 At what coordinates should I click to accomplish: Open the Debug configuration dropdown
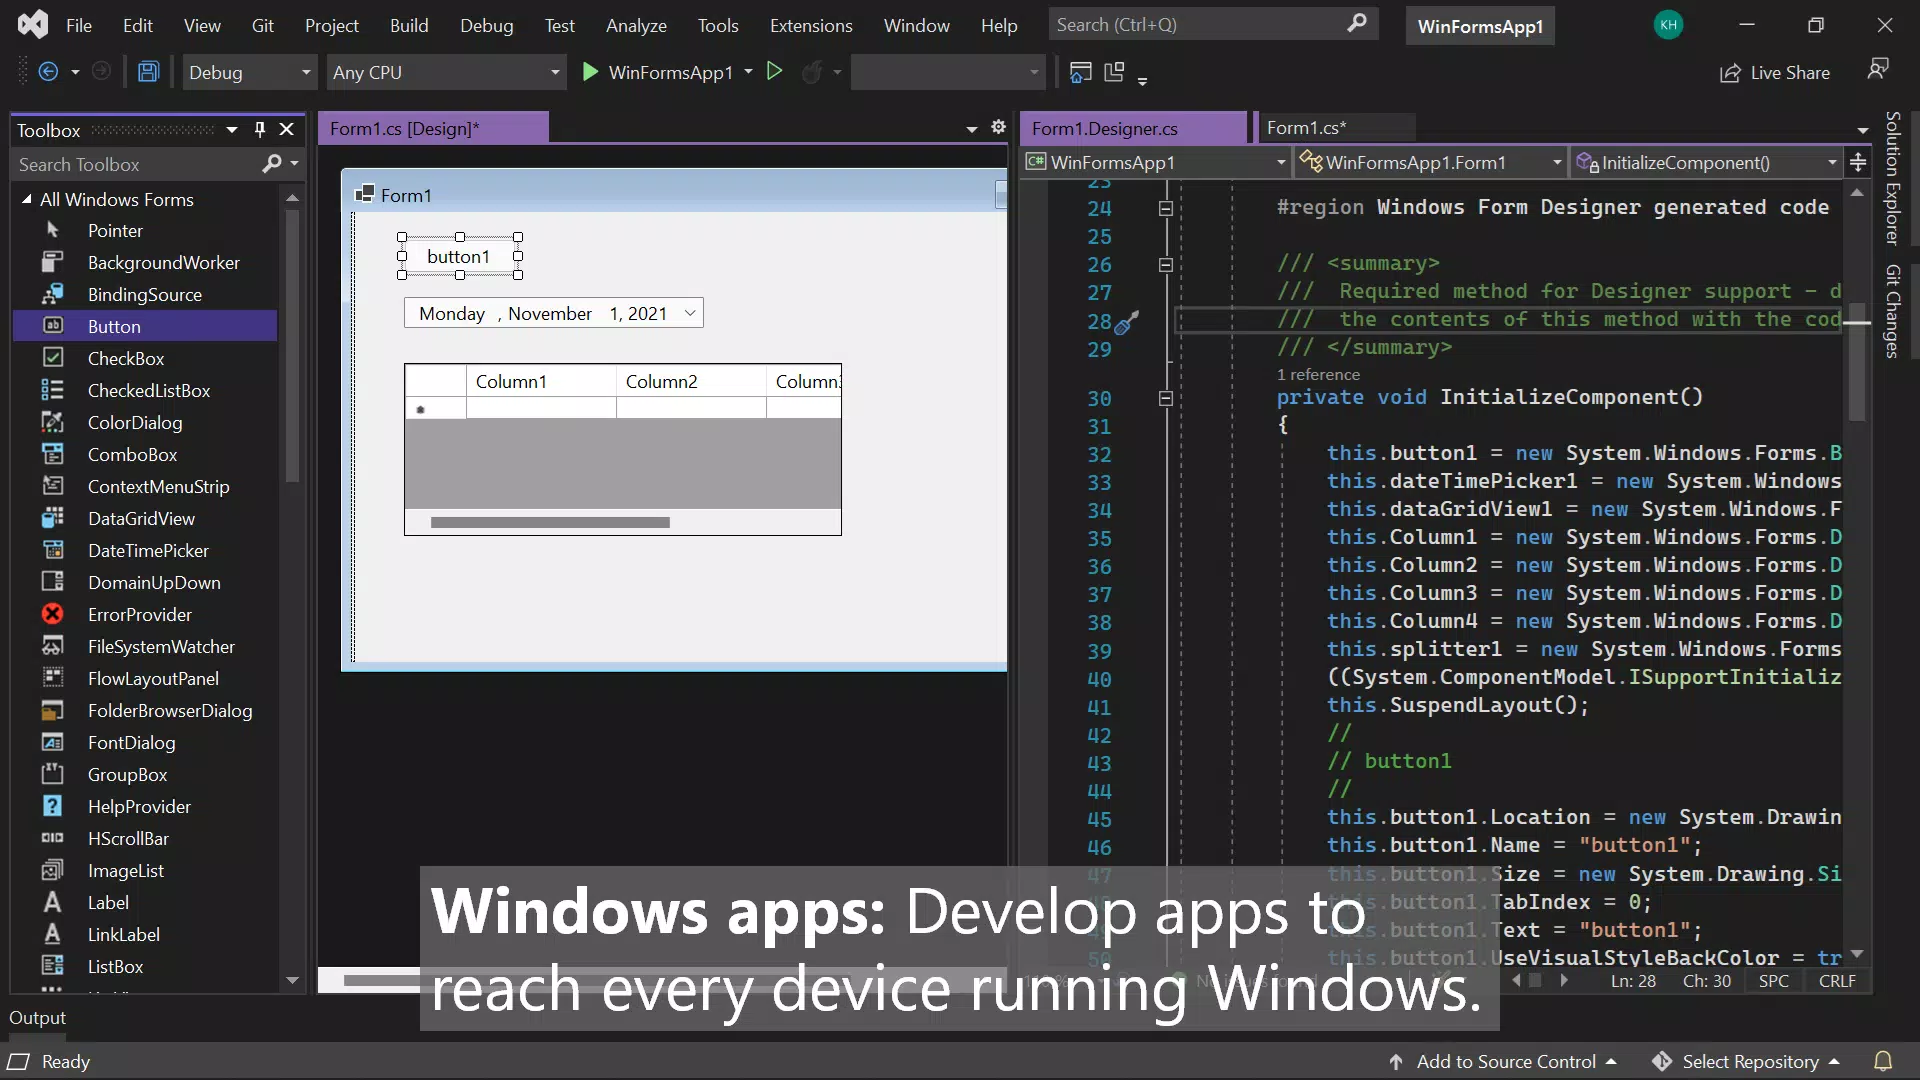(x=249, y=72)
